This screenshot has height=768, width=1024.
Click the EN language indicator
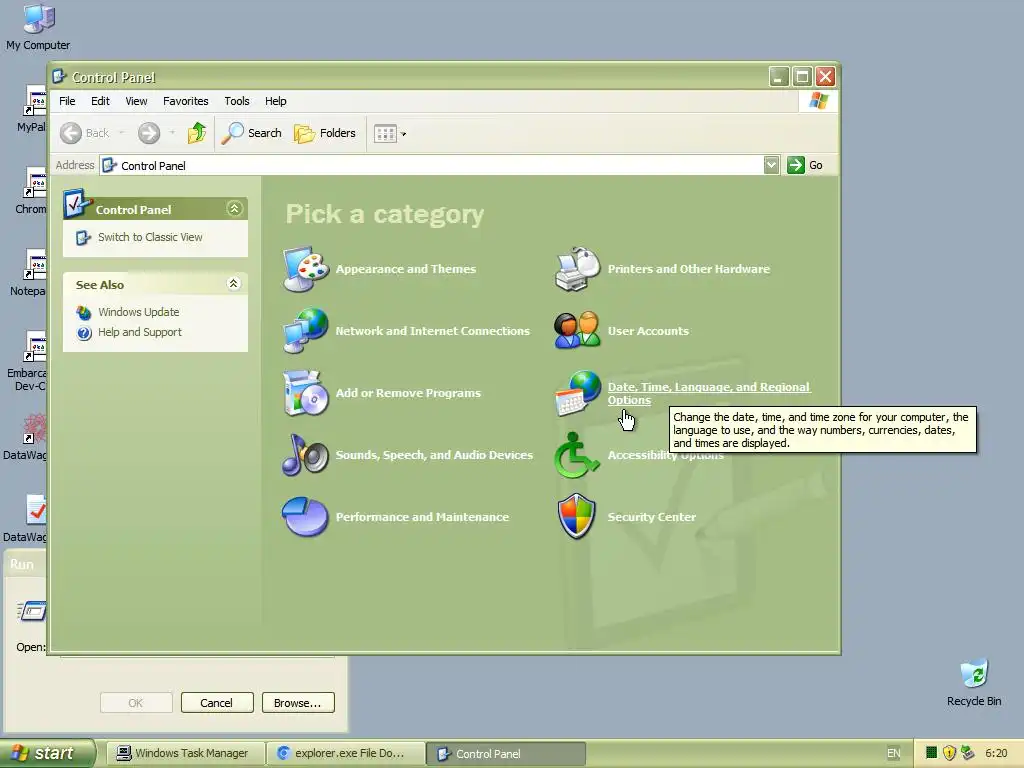[893, 753]
